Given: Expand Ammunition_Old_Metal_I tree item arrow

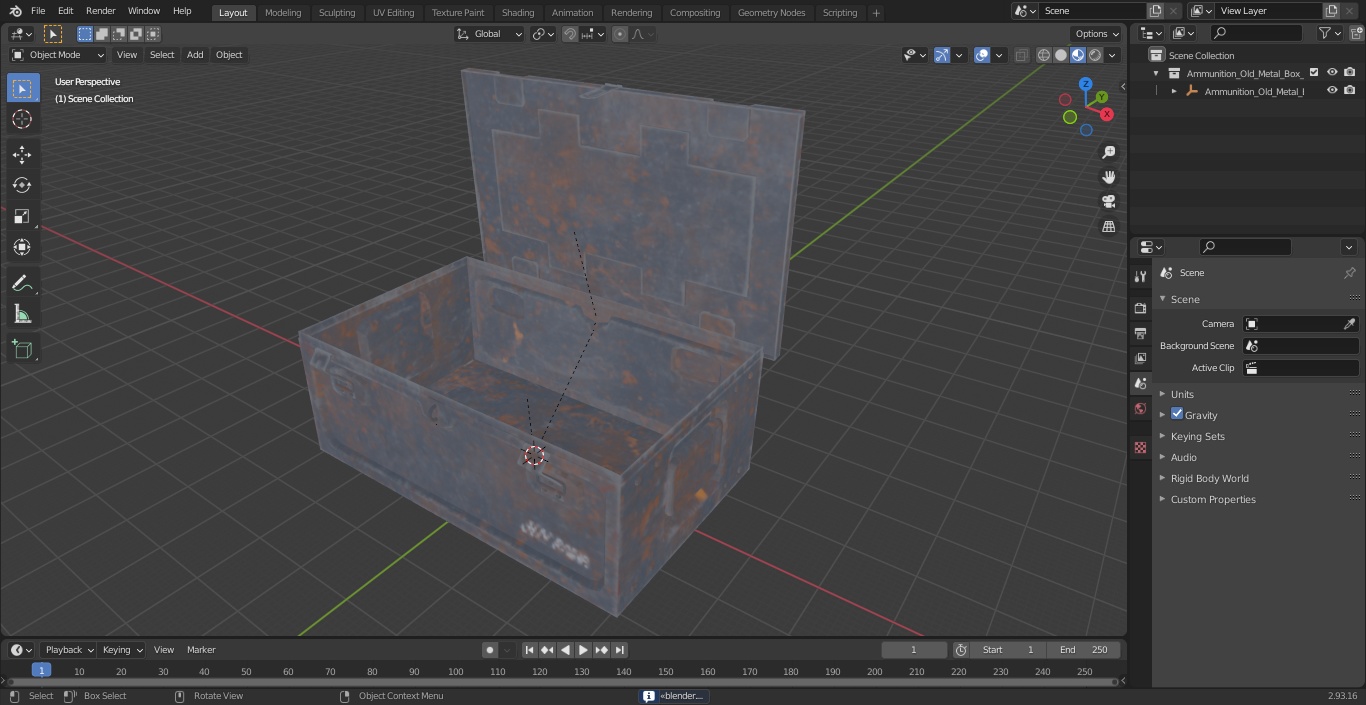Looking at the screenshot, I should 1174,91.
